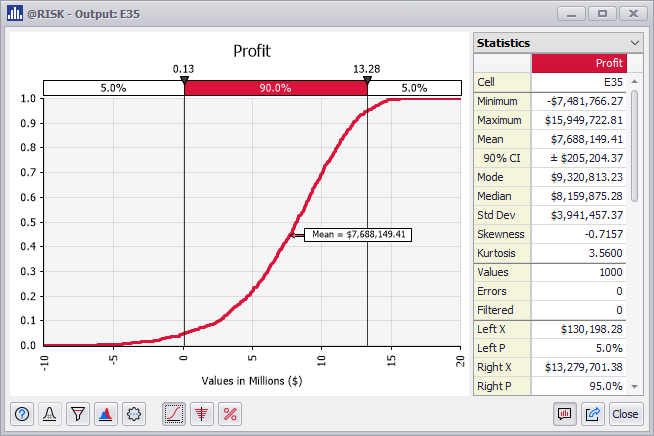Open the graph settings gear icon
This screenshot has width=654, height=436.
pos(132,414)
